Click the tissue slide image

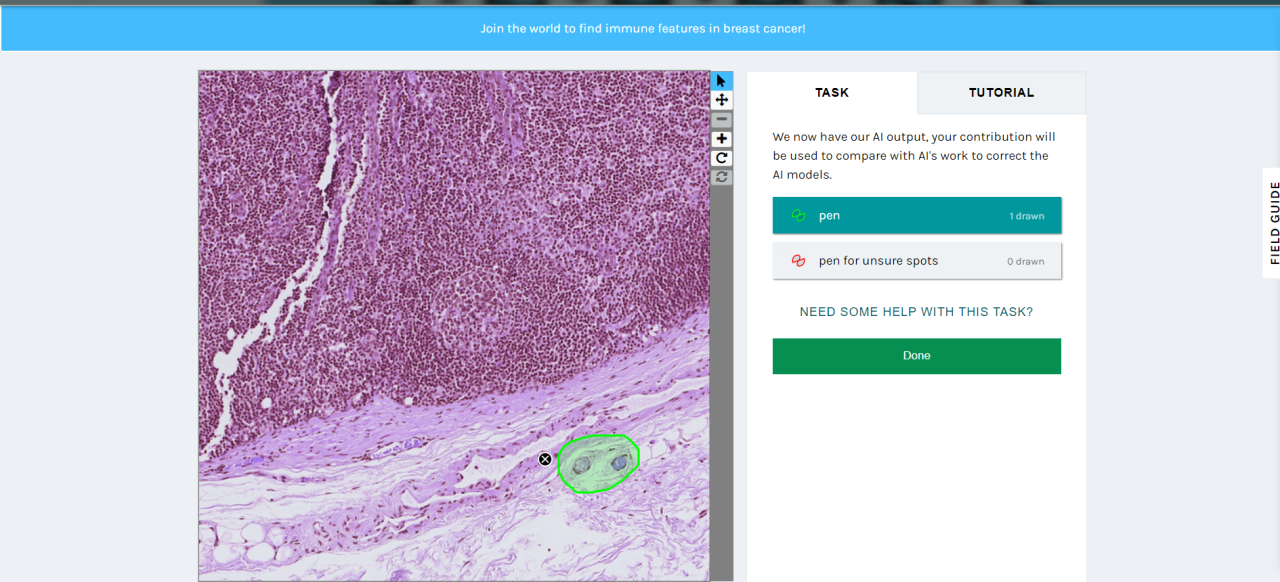coord(454,325)
